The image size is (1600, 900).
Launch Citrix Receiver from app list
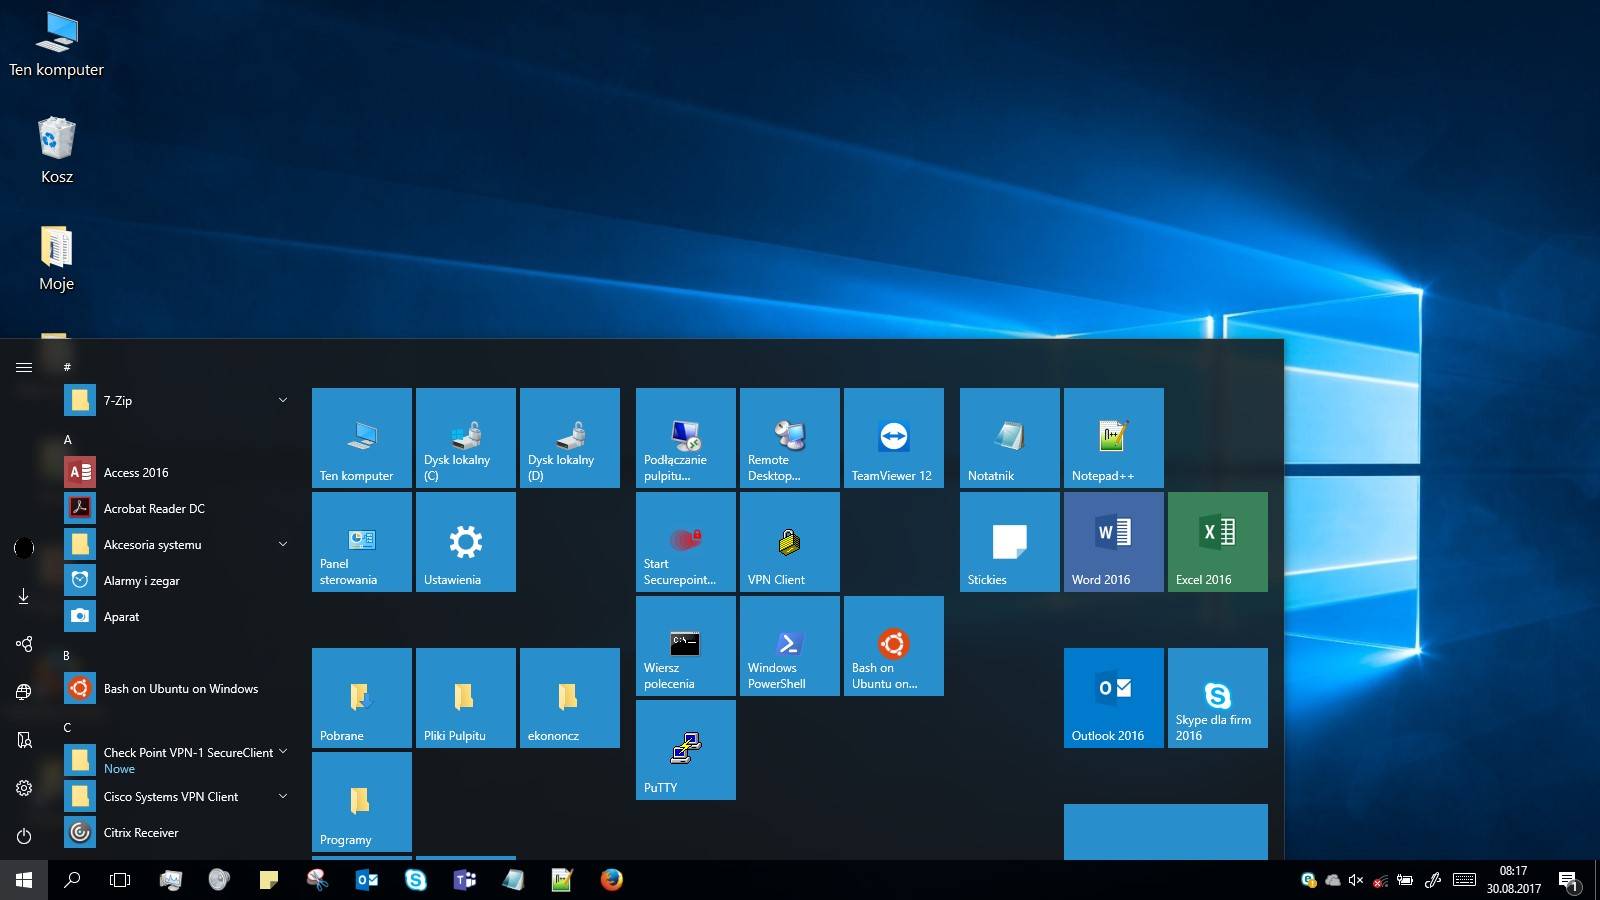pos(178,832)
